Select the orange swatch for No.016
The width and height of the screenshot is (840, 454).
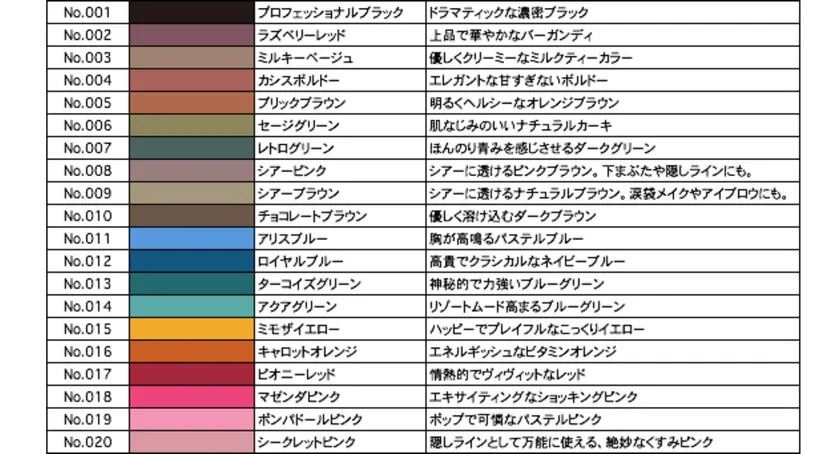click(192, 351)
